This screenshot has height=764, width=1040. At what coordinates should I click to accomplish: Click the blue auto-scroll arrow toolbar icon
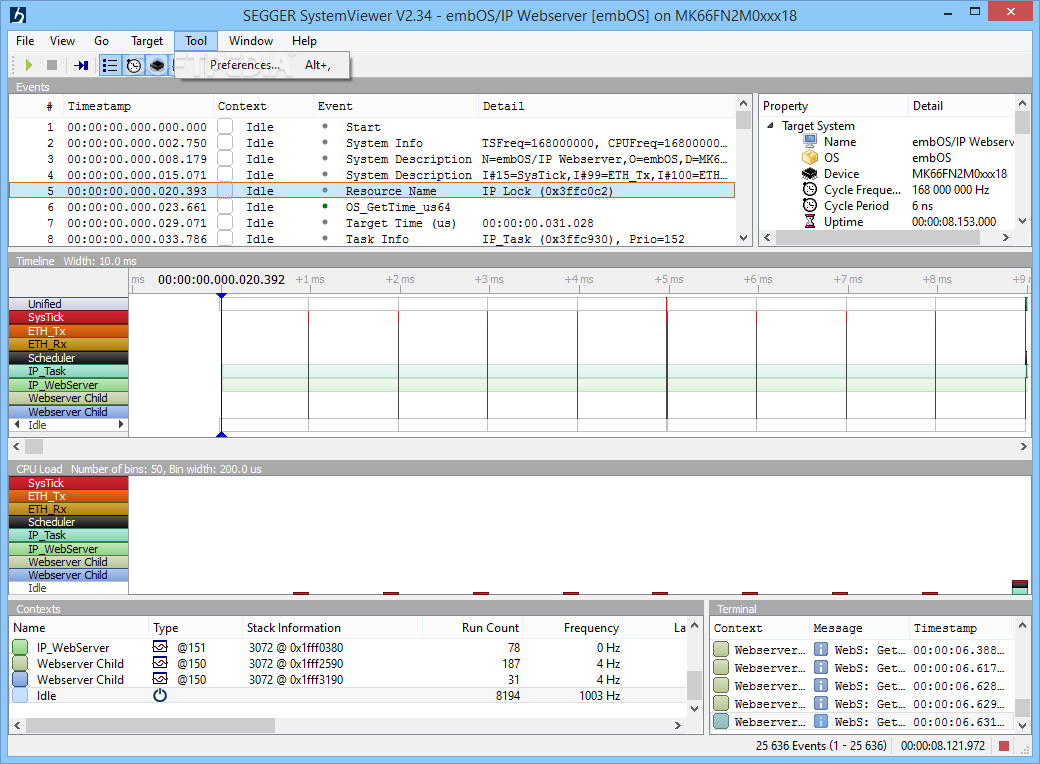(x=81, y=65)
